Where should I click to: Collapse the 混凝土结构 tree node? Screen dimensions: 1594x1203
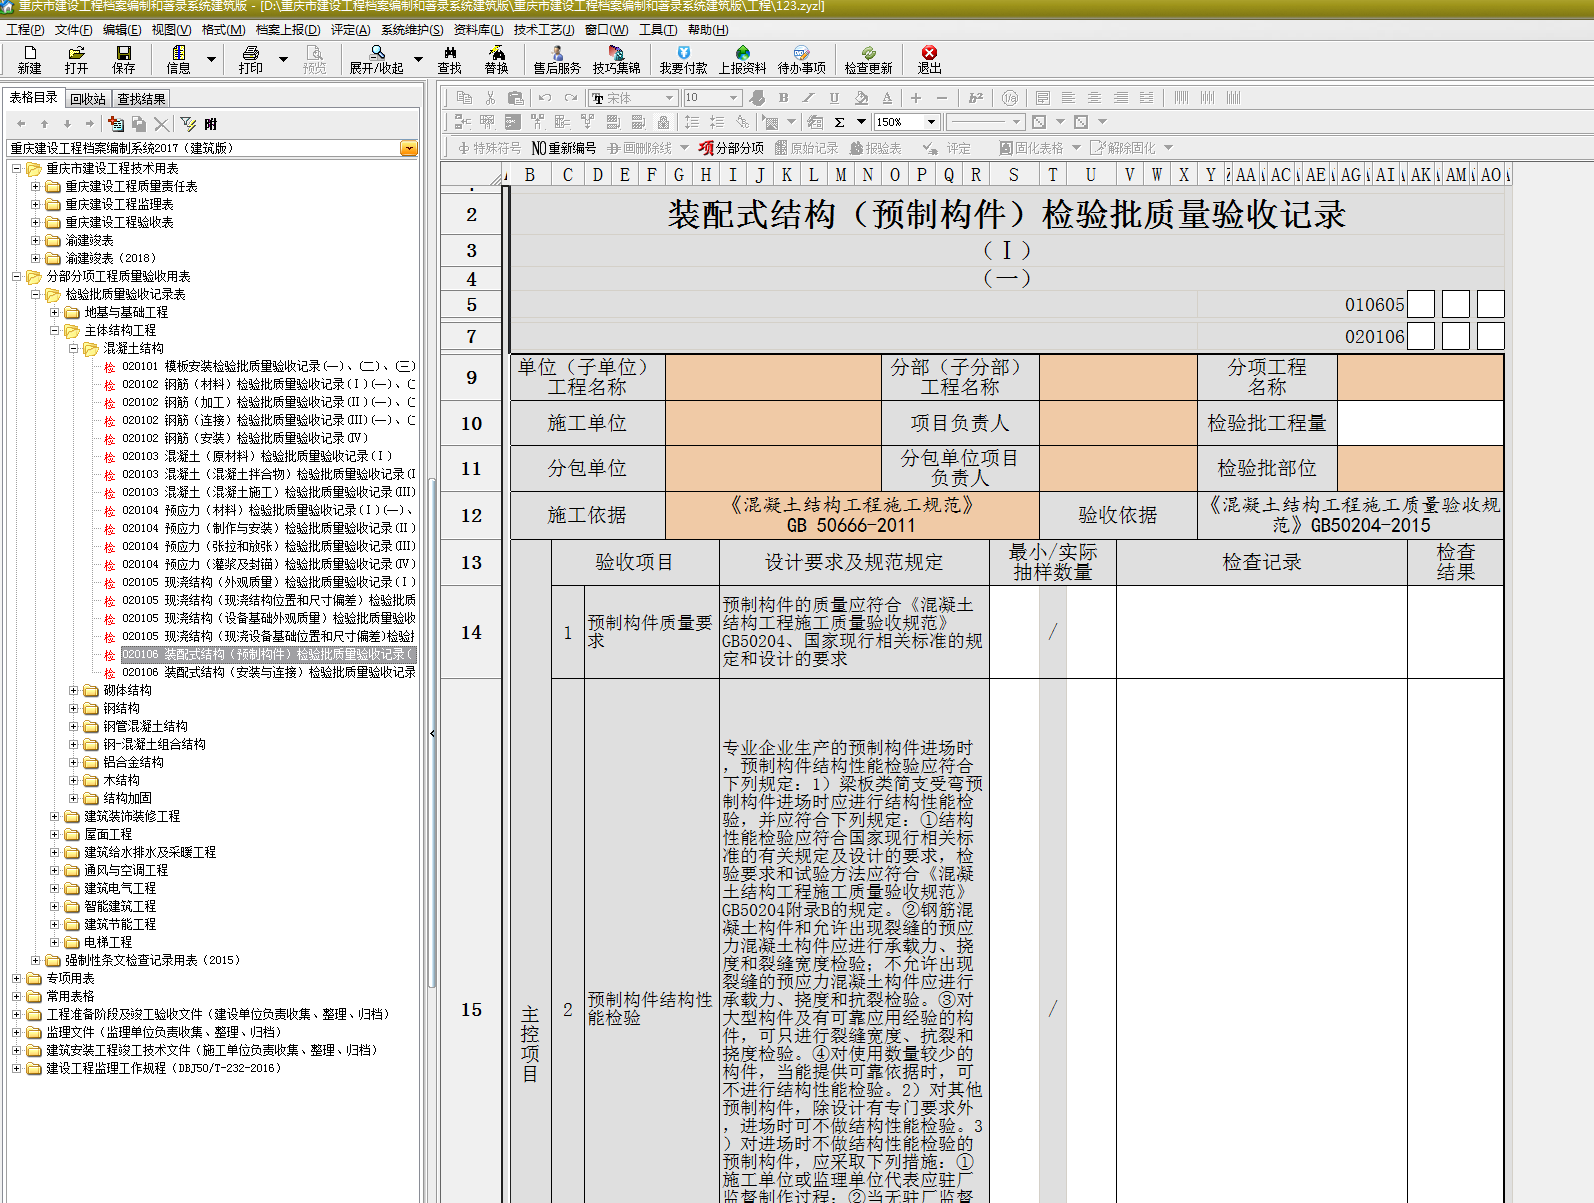(73, 348)
